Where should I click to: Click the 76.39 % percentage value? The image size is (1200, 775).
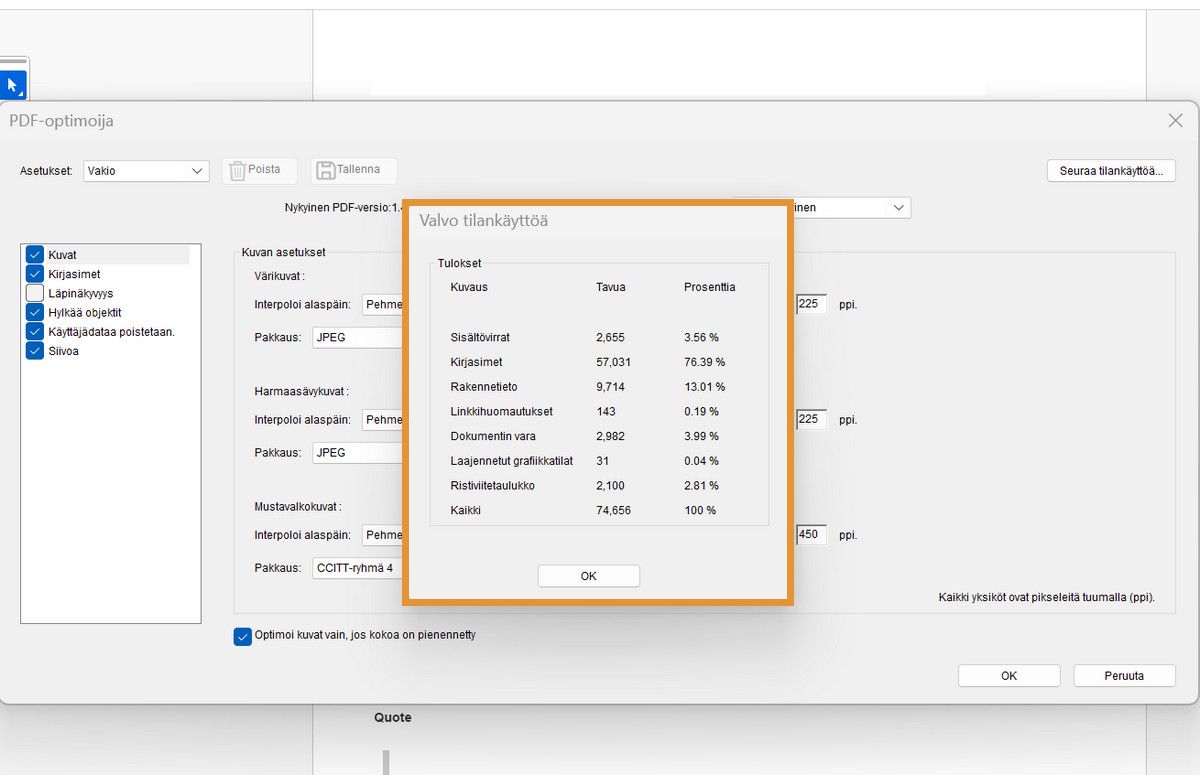tap(704, 362)
